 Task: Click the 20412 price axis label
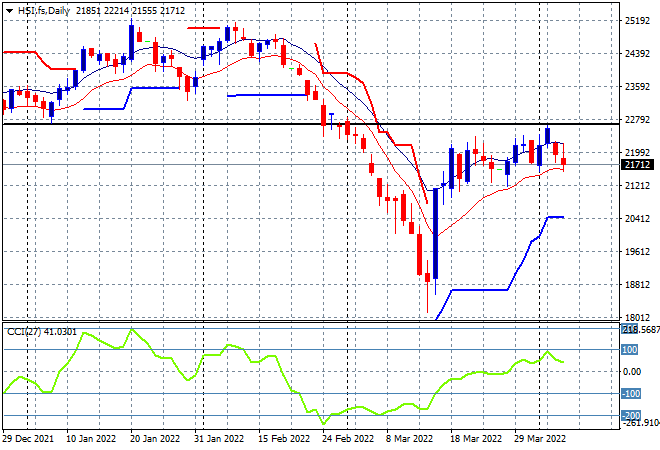tap(637, 218)
